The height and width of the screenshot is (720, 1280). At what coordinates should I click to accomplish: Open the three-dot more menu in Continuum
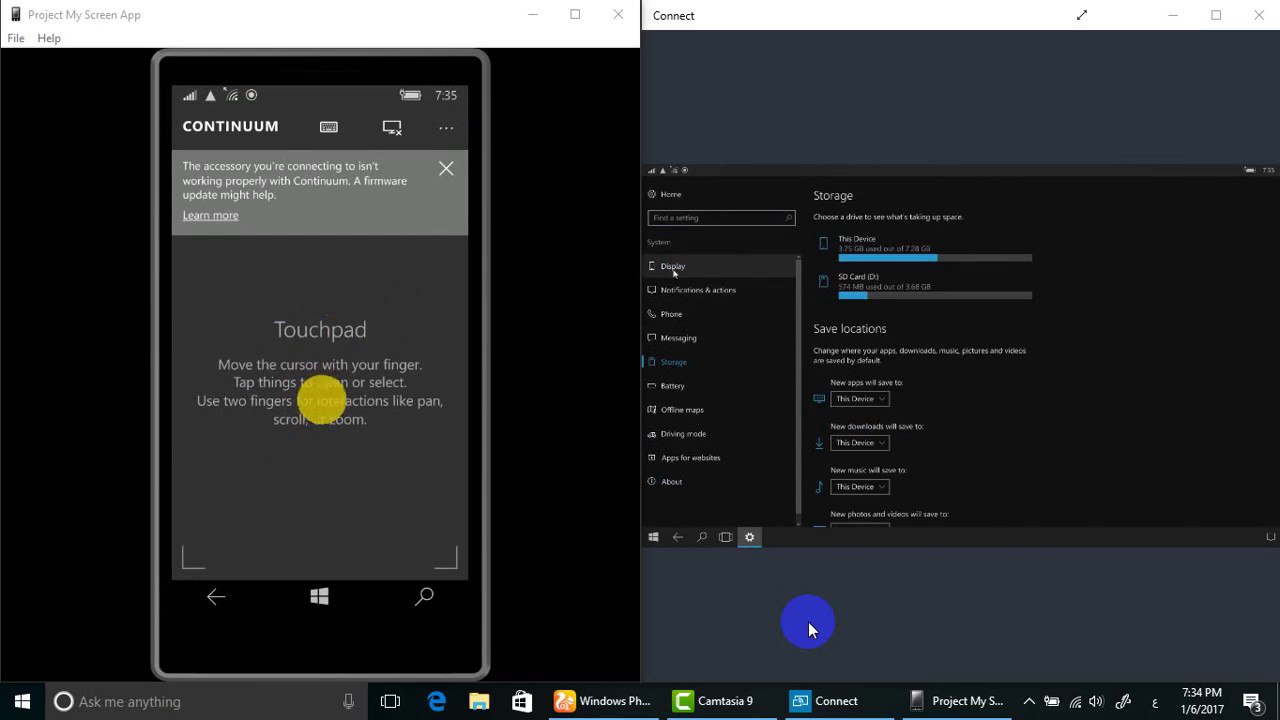tap(446, 127)
